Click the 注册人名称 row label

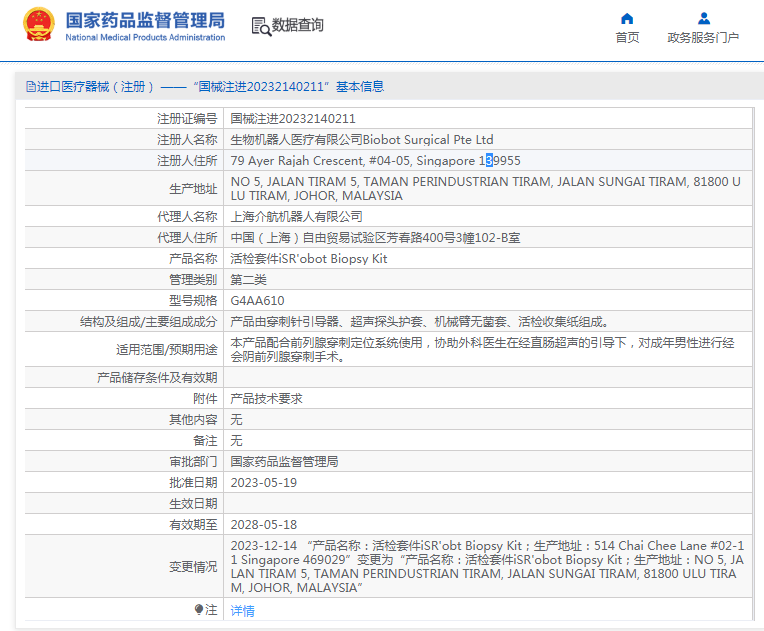pos(187,140)
